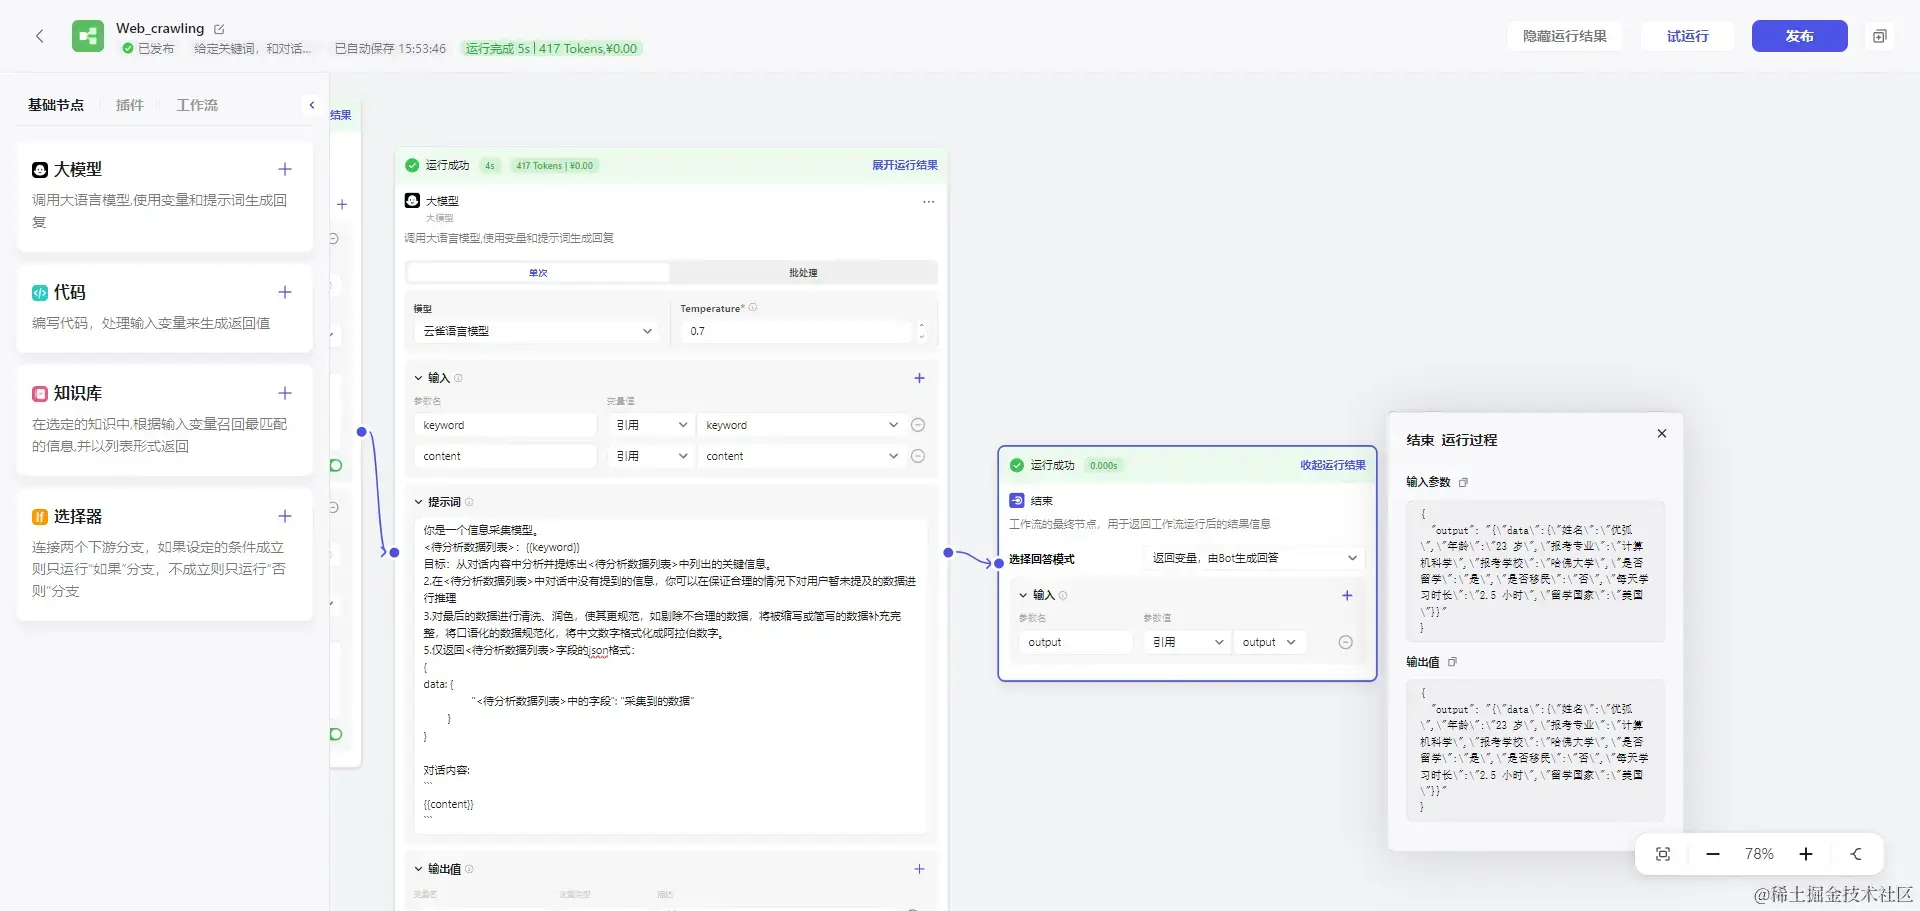The width and height of the screenshot is (1920, 911).
Task: Add input parameter in 大模型 node
Action: pyautogui.click(x=920, y=378)
